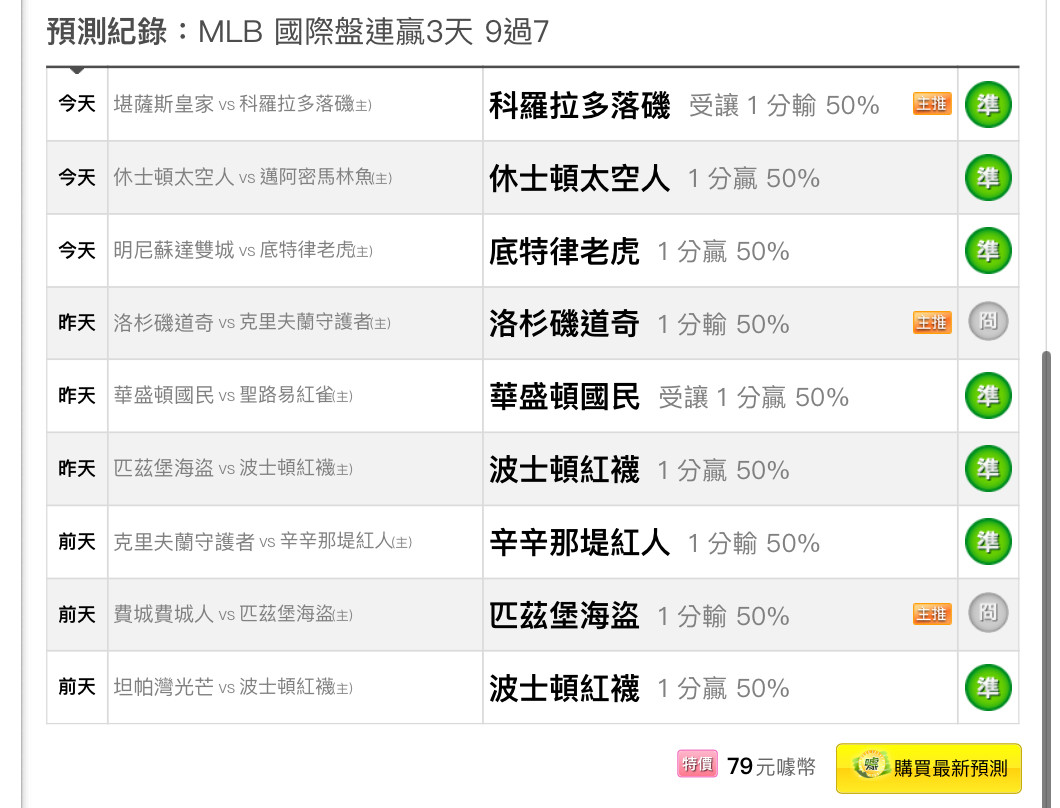Click the green 準 icon for 休士頓太空人 row
1060x808 pixels.
point(988,178)
